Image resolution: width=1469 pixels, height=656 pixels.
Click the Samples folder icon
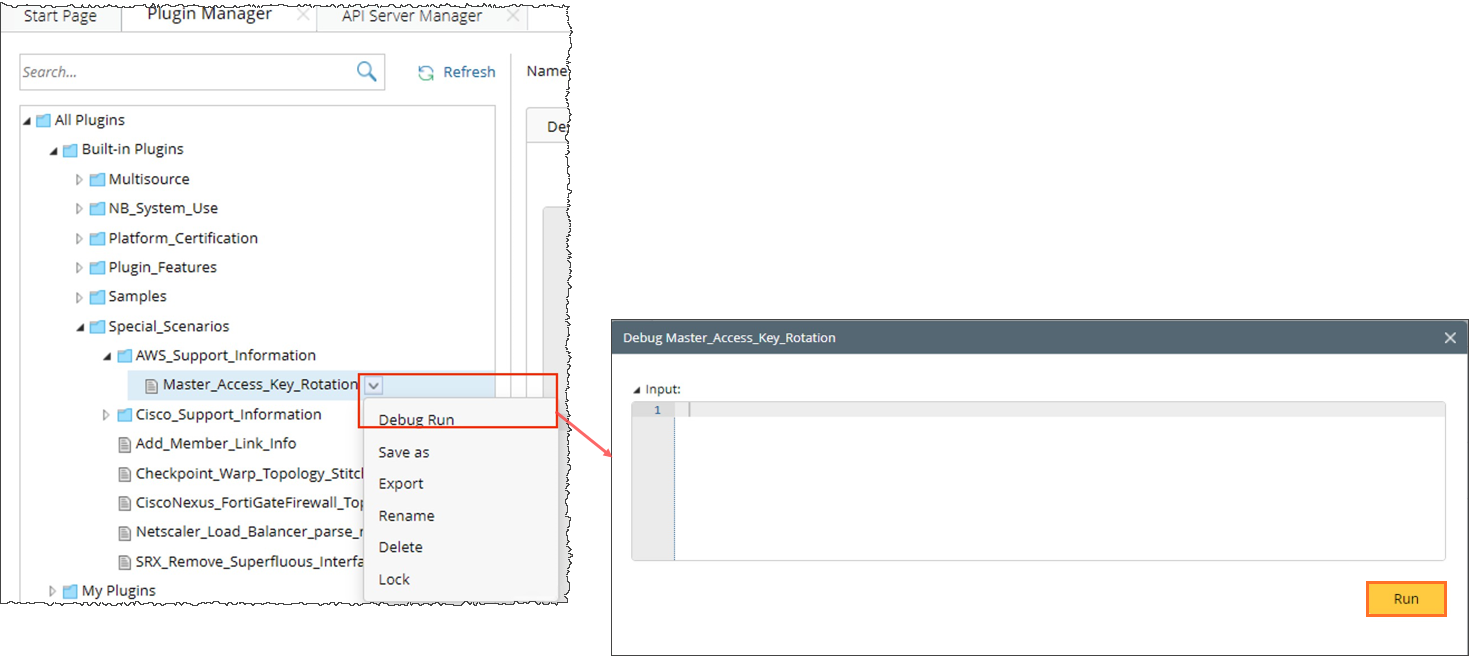click(x=97, y=297)
